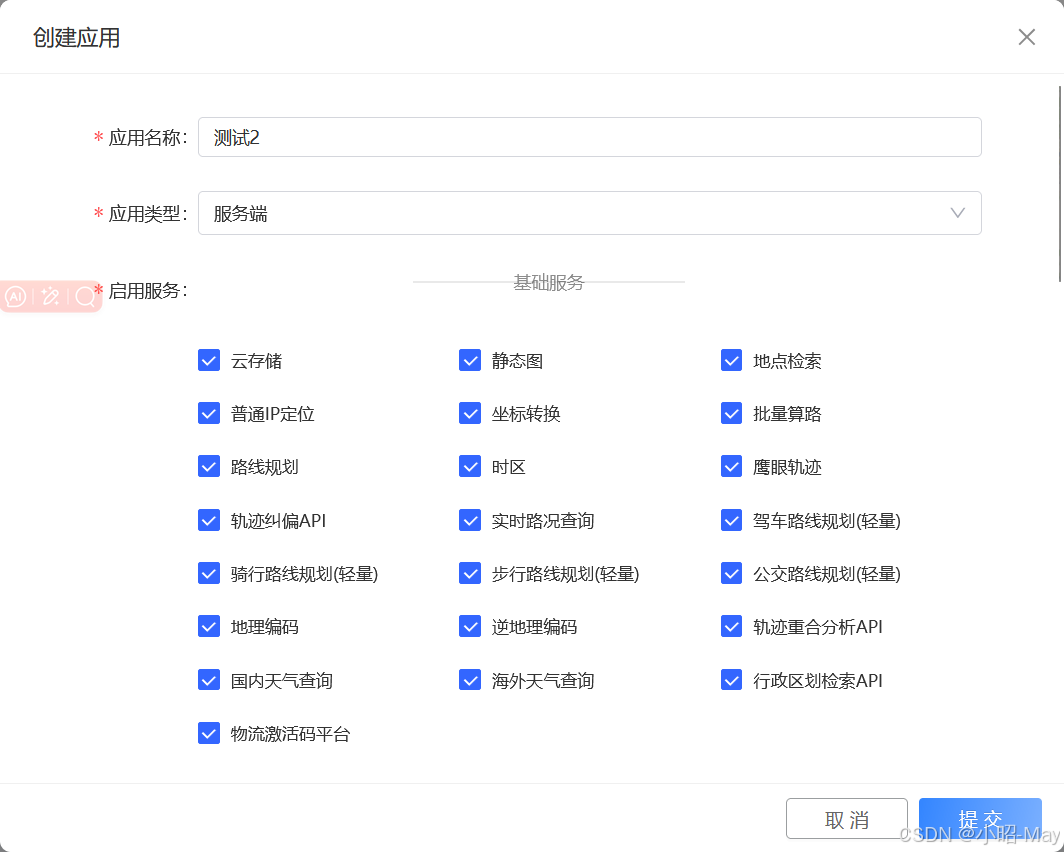Uncheck the 地理编码 checkbox
Viewport: 1064px width, 852px height.
[x=209, y=626]
